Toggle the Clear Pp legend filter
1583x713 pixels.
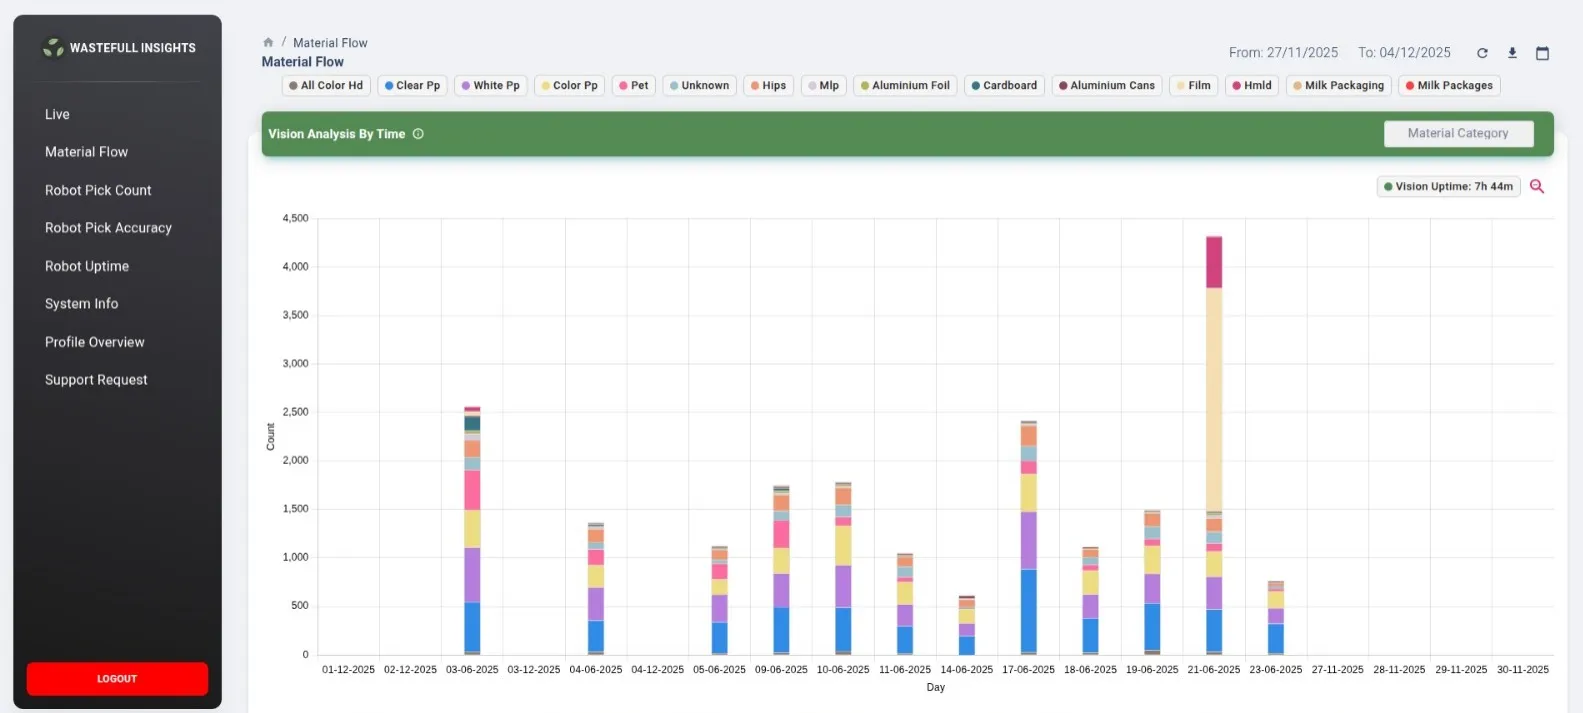click(x=412, y=86)
